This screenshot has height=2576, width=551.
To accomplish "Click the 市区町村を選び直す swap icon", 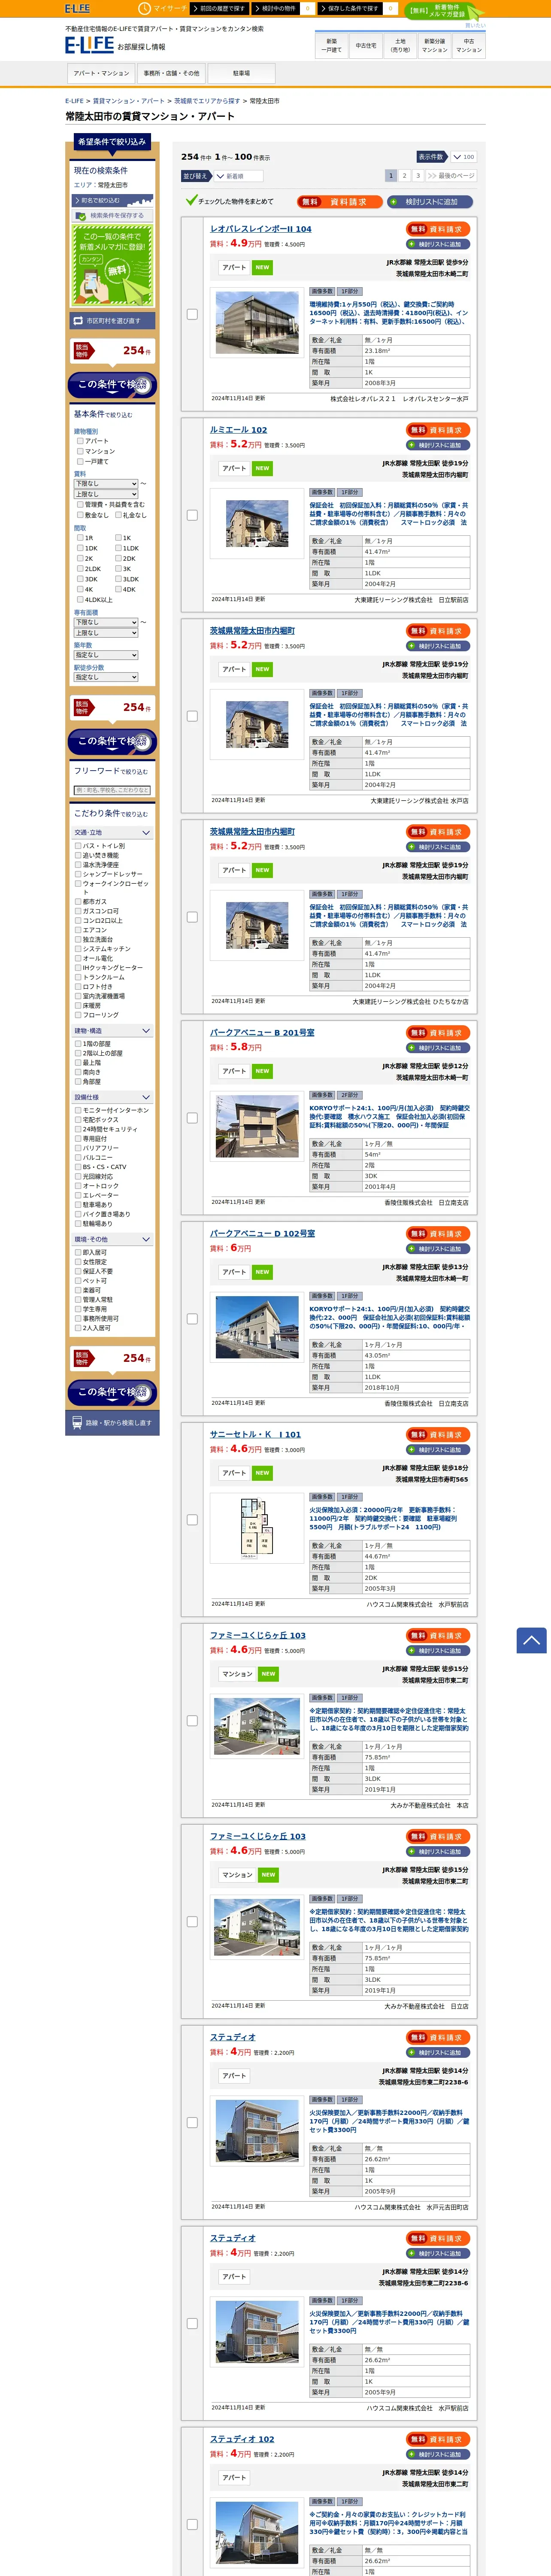I will [78, 321].
